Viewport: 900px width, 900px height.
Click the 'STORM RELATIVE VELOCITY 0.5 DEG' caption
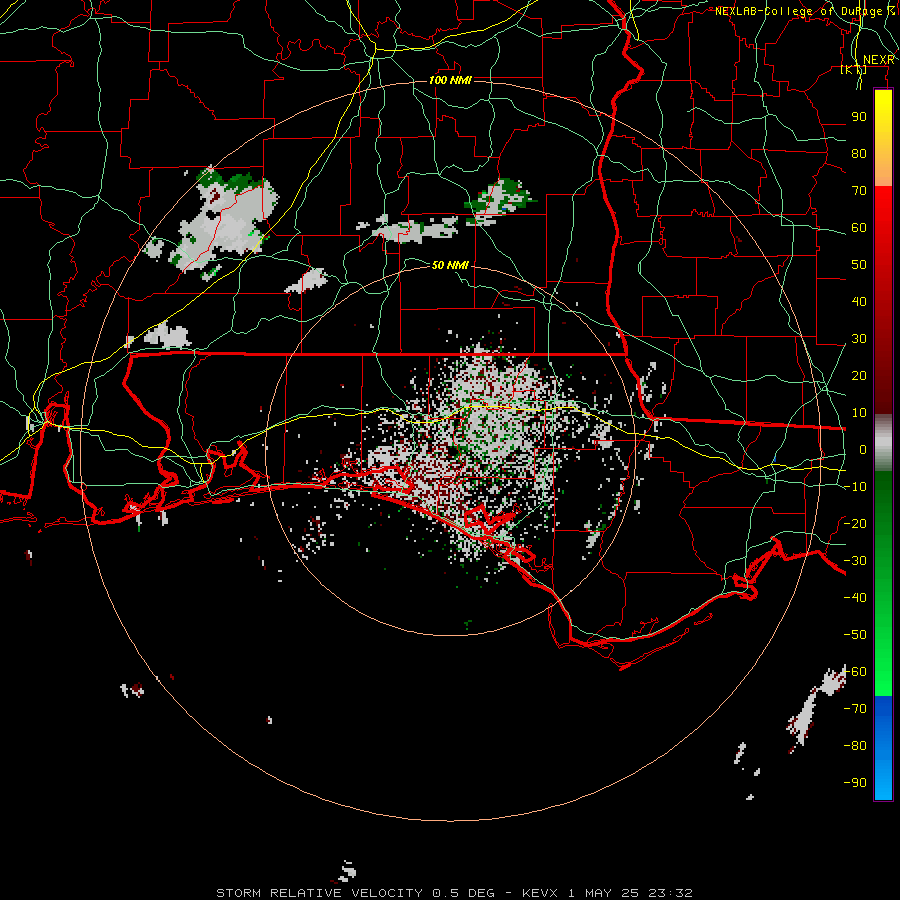[x=355, y=893]
